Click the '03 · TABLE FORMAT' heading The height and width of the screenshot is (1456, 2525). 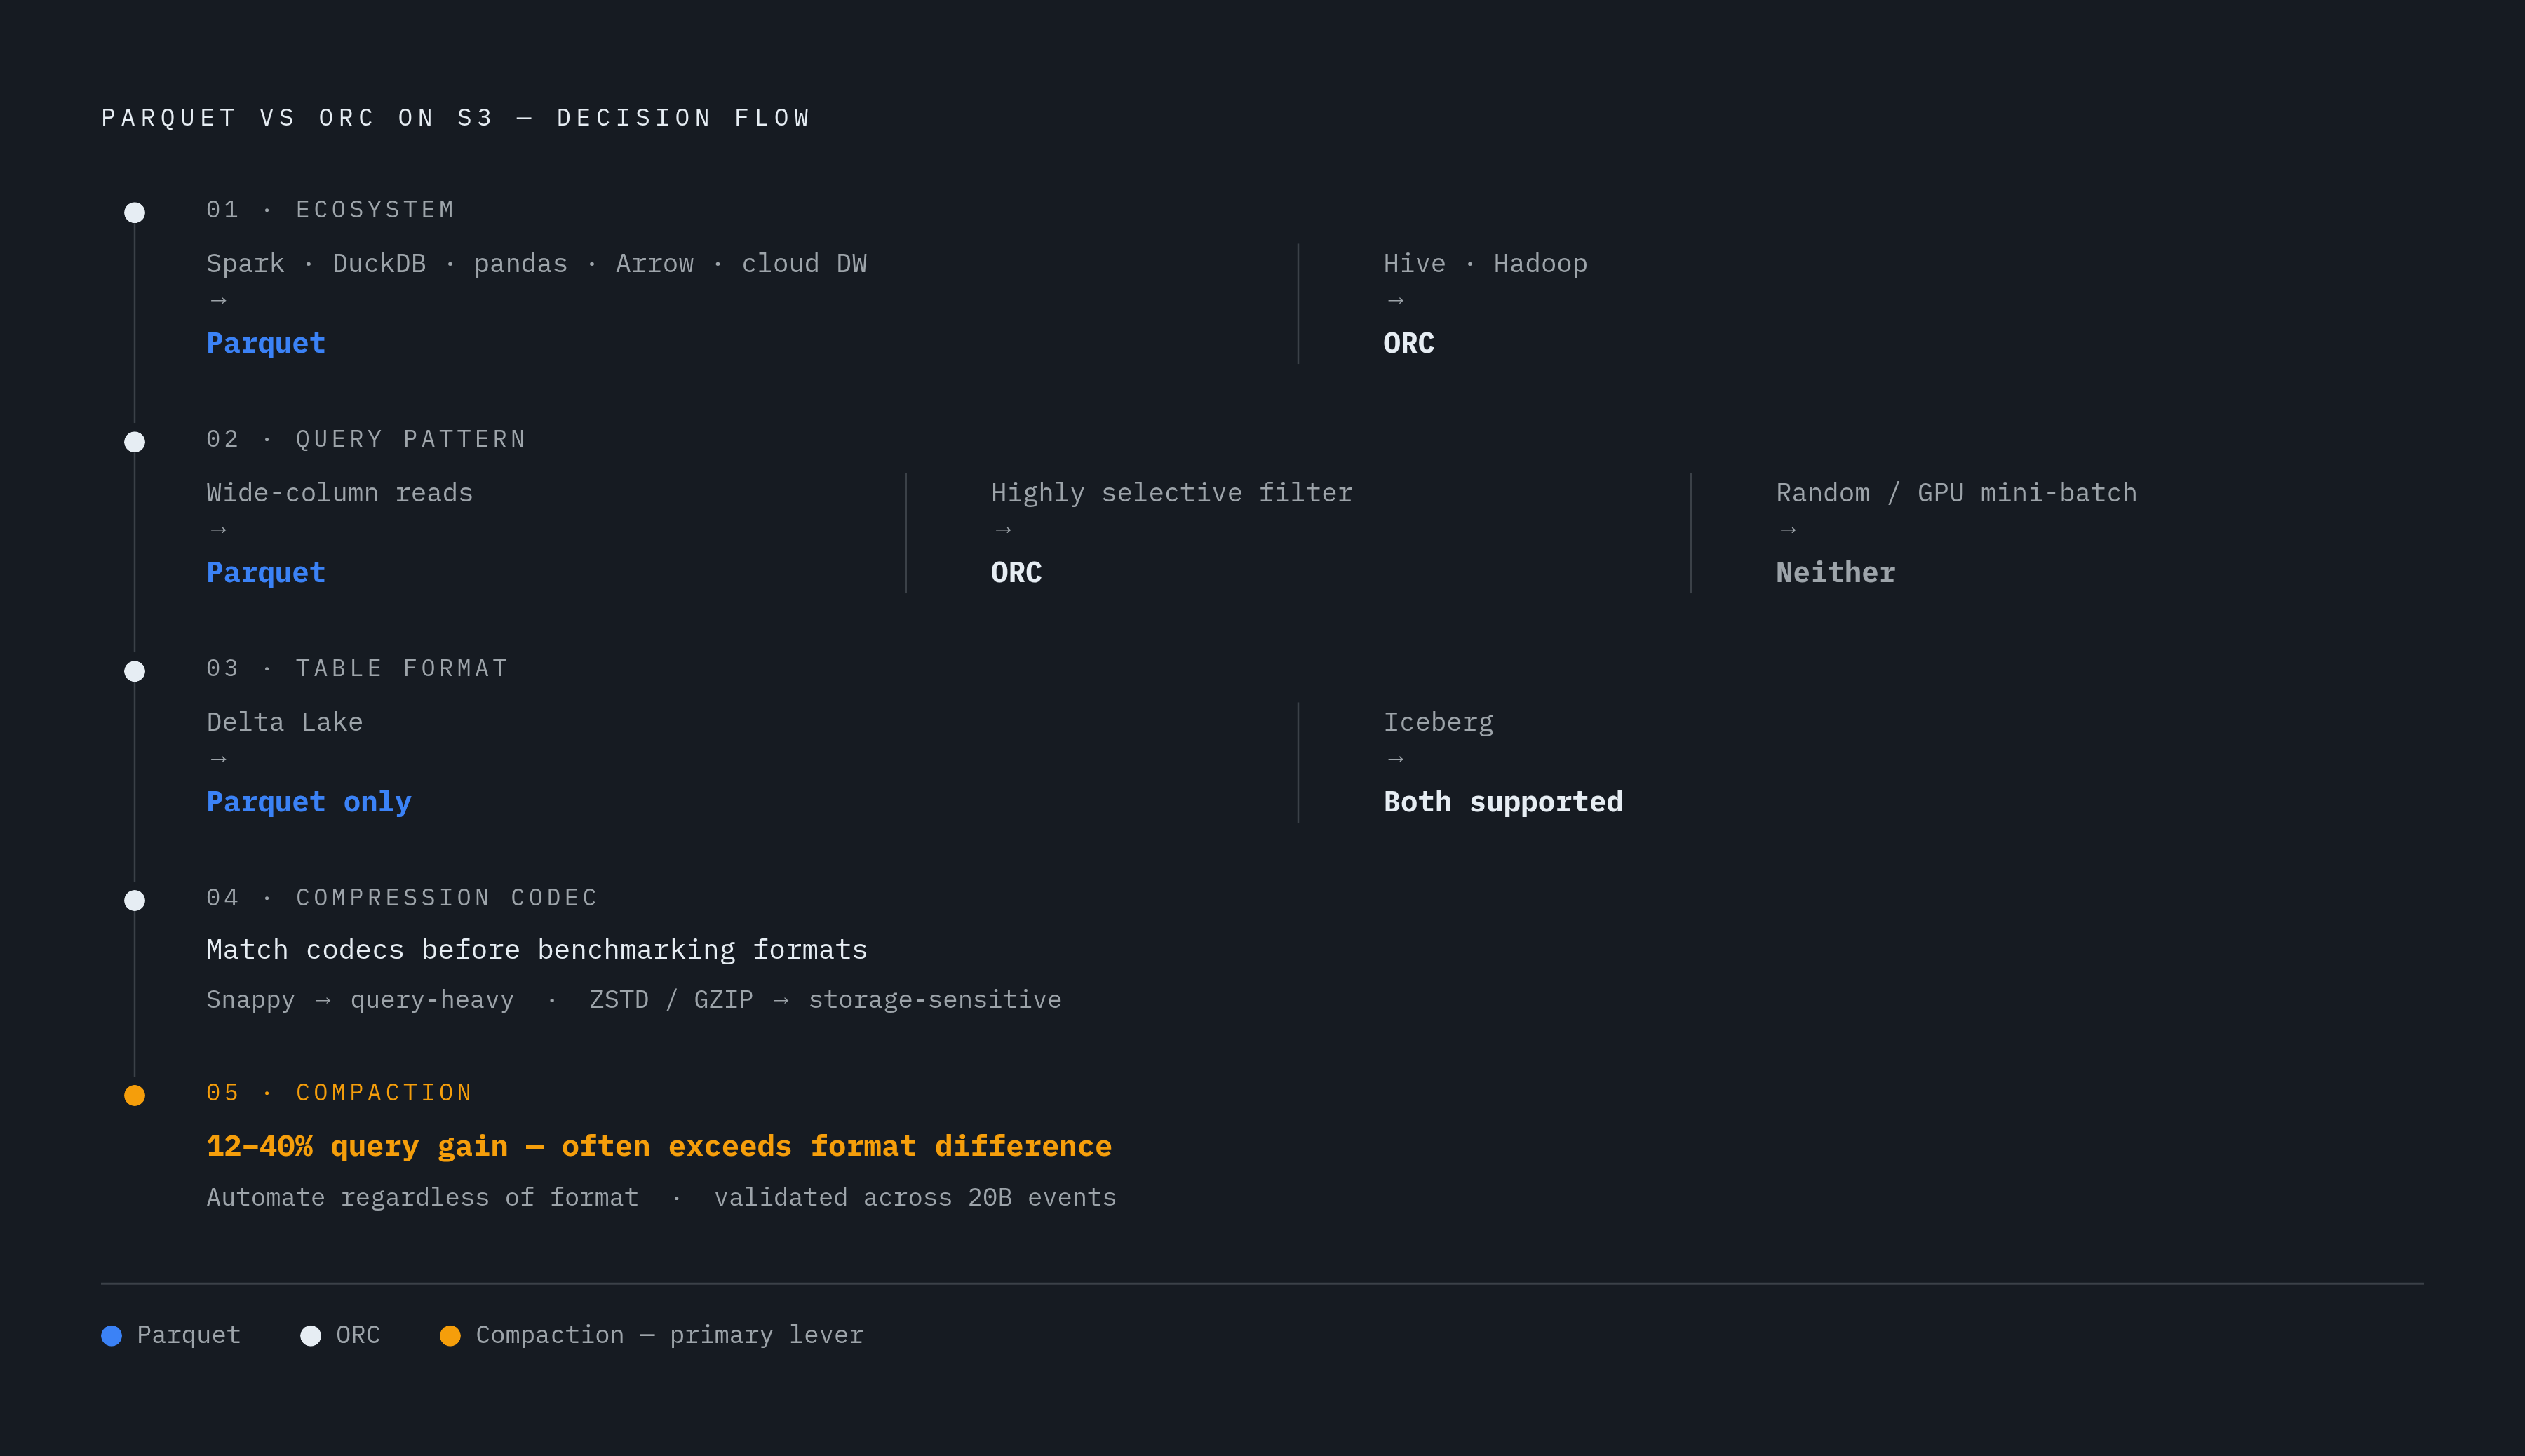click(x=357, y=667)
